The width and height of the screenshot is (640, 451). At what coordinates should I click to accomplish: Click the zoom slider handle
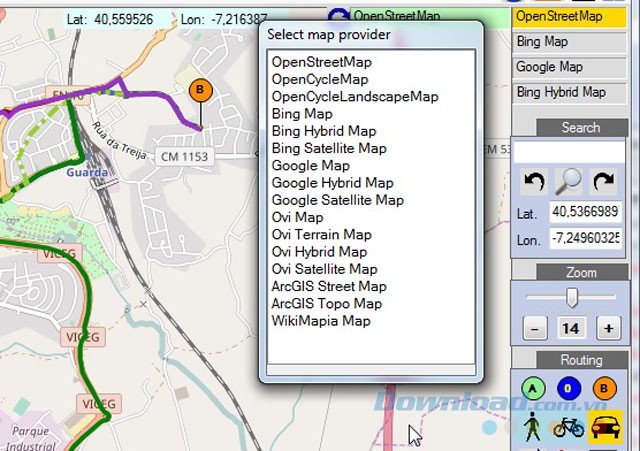click(x=572, y=297)
